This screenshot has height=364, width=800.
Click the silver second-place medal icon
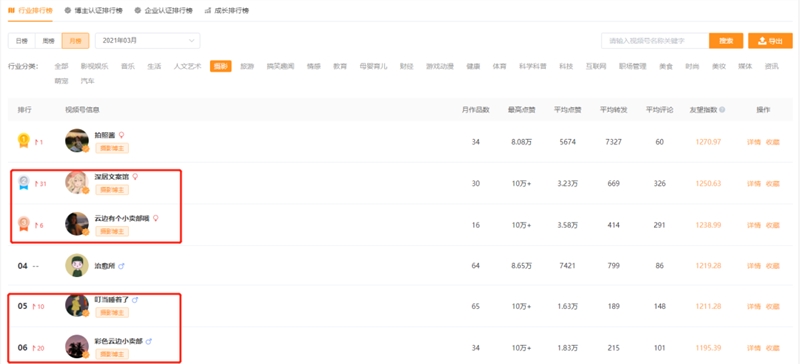click(x=23, y=182)
